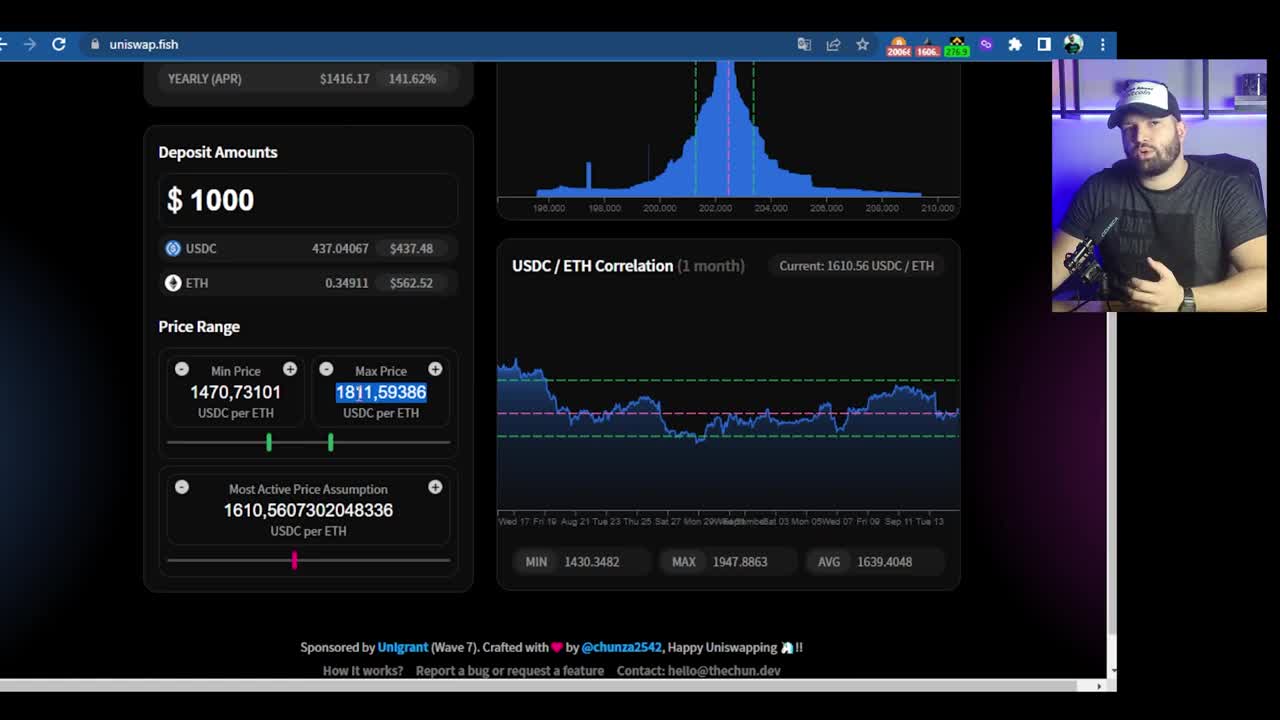1280x720 pixels.
Task: Reload the page with the refresh icon
Action: (59, 44)
